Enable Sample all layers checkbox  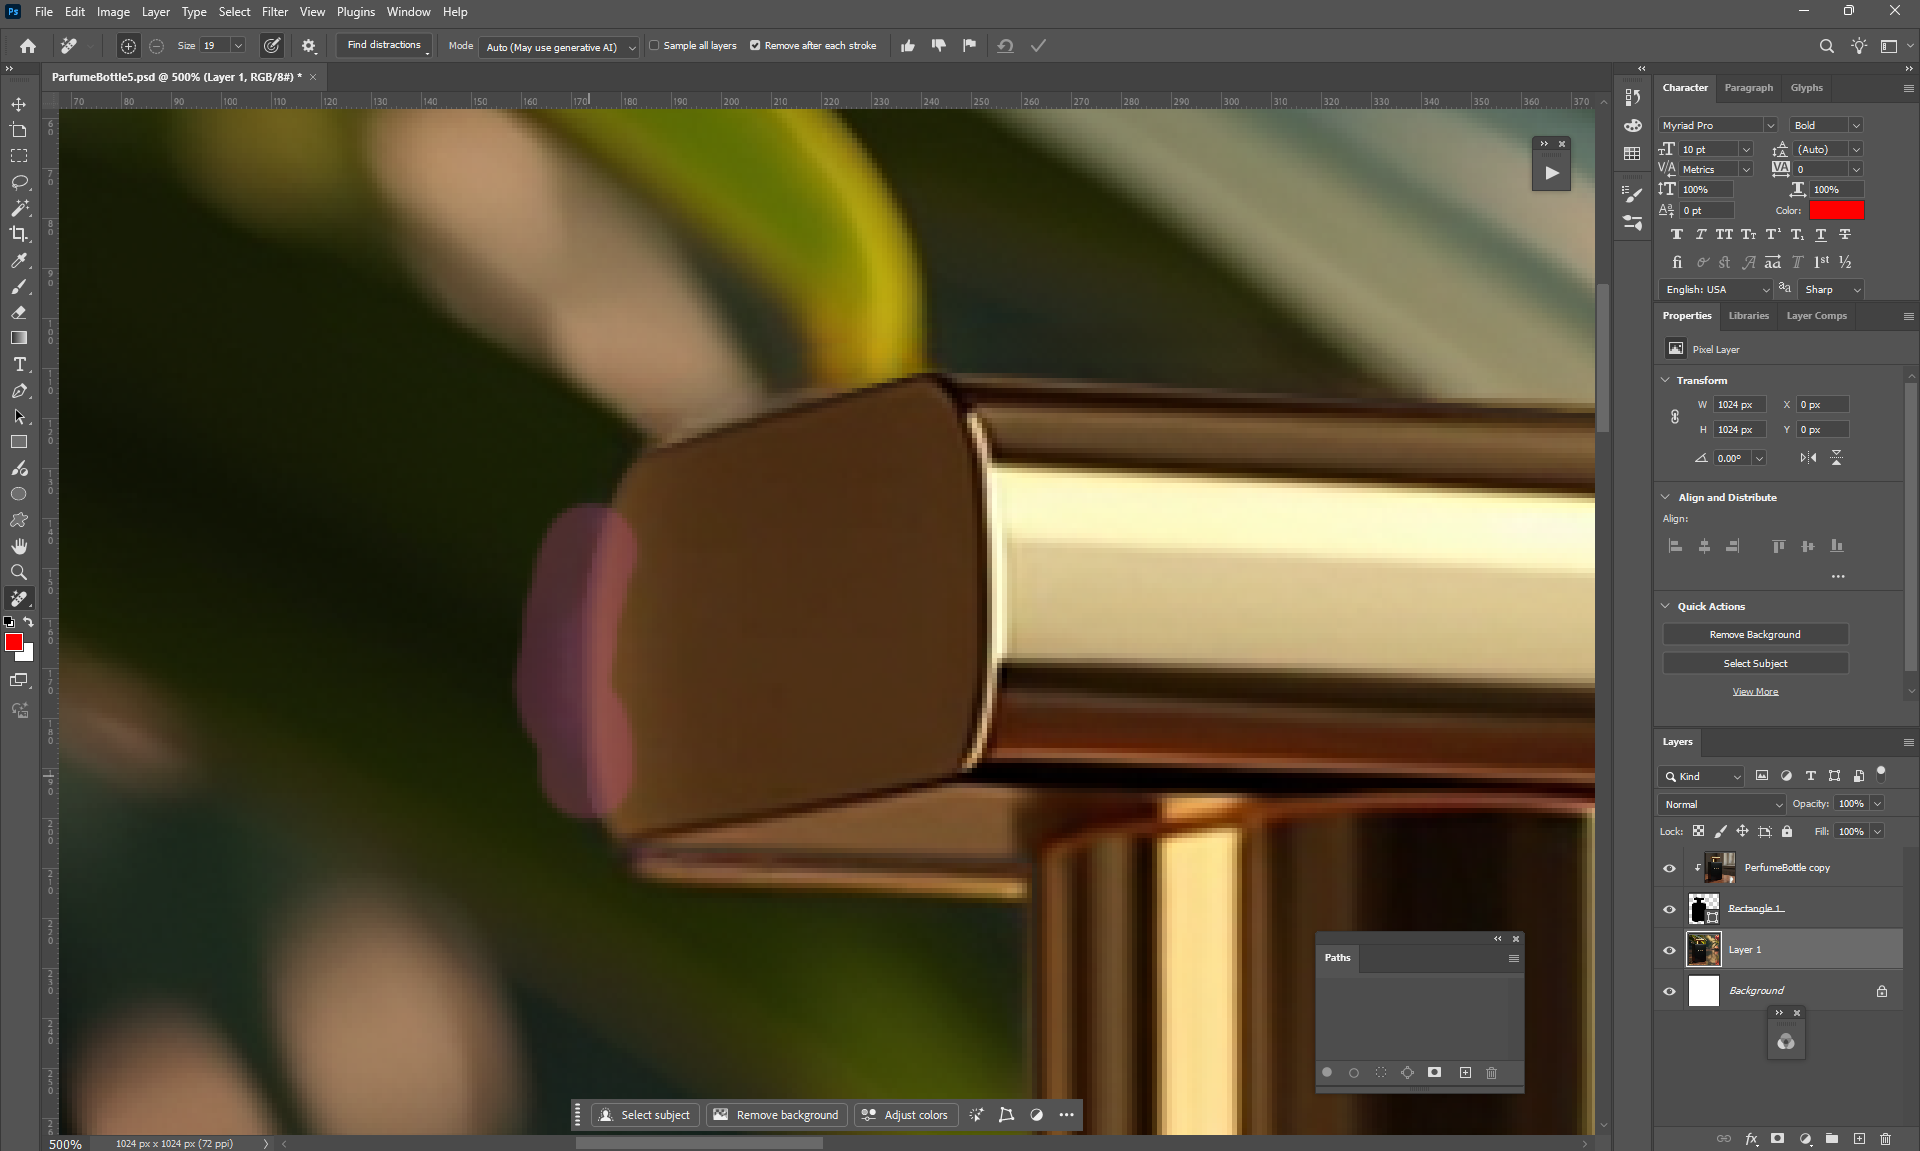tap(655, 46)
